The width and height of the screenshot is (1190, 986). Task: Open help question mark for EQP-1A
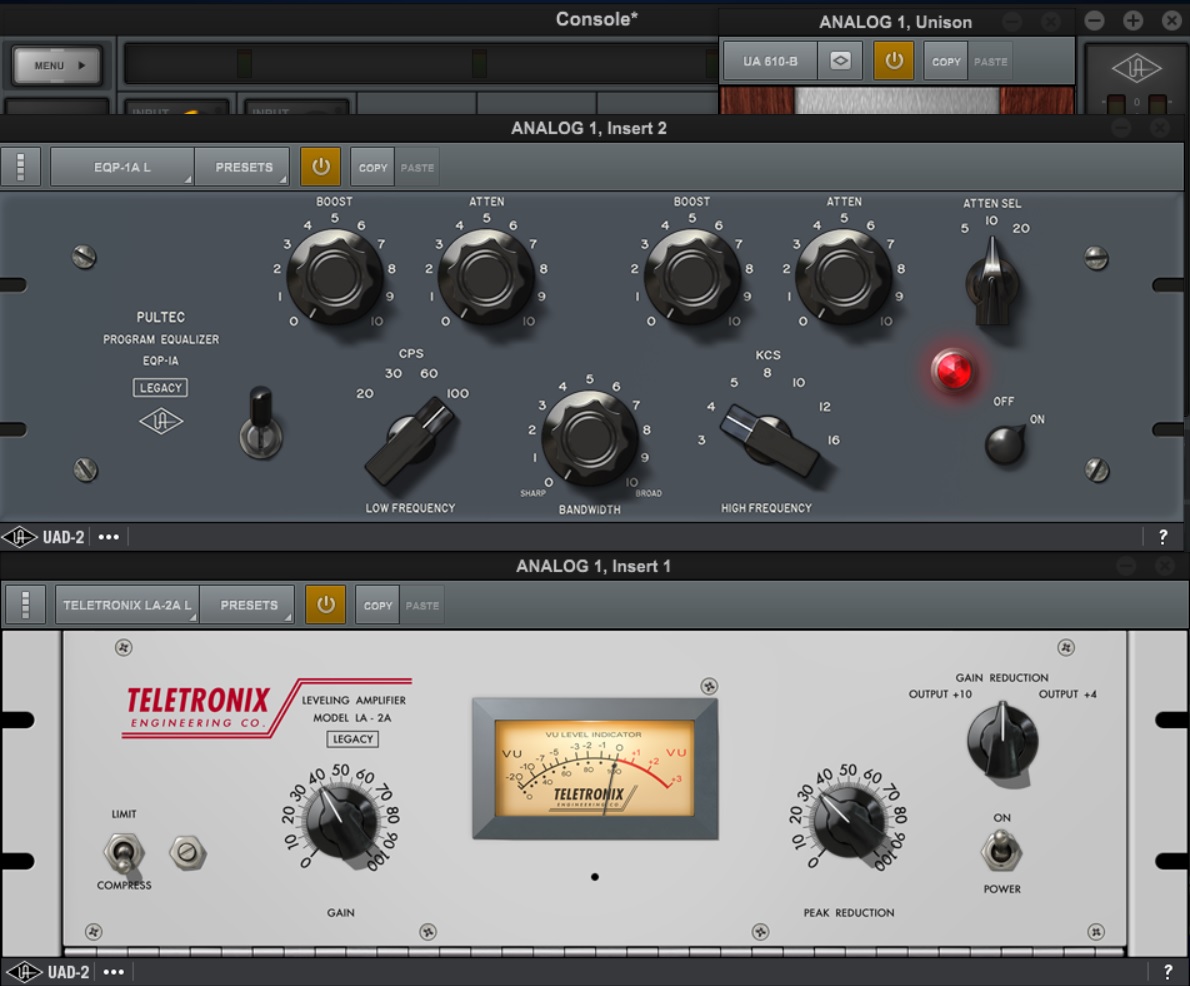coord(1163,537)
